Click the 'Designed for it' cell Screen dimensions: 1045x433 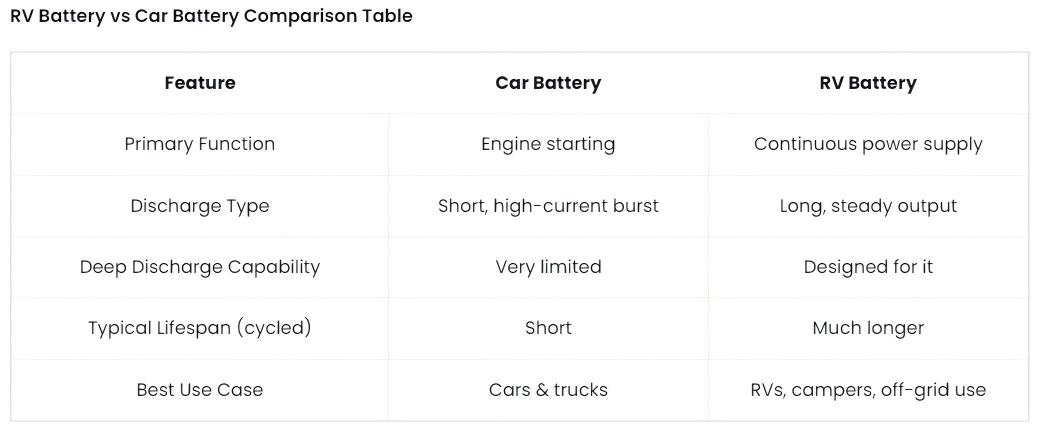(867, 267)
